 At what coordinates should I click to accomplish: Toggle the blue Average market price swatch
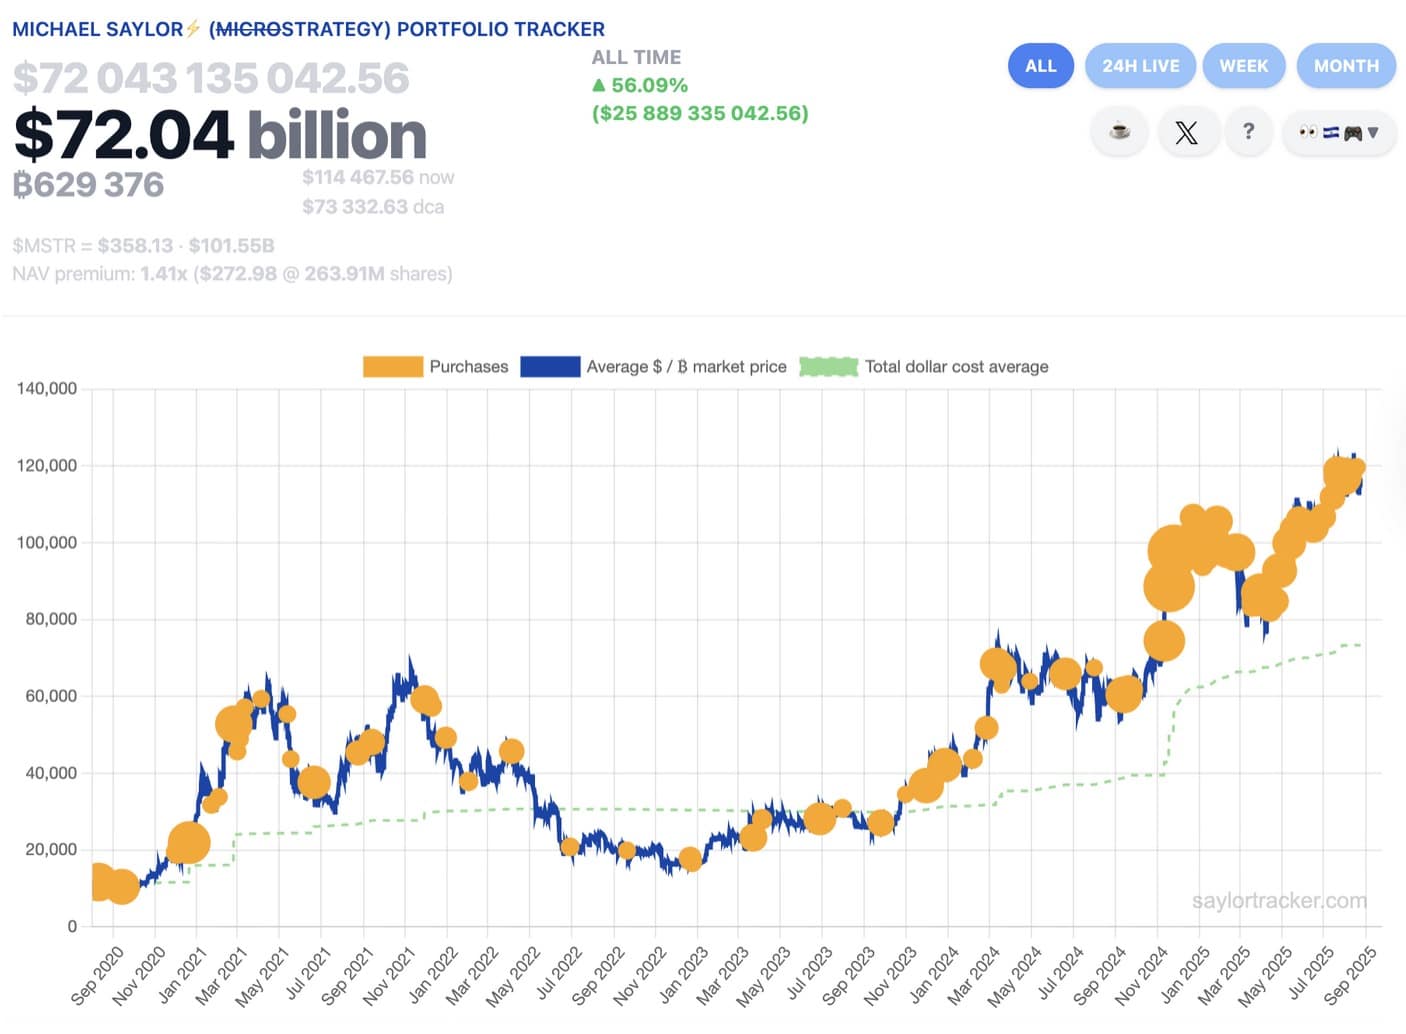click(x=550, y=367)
